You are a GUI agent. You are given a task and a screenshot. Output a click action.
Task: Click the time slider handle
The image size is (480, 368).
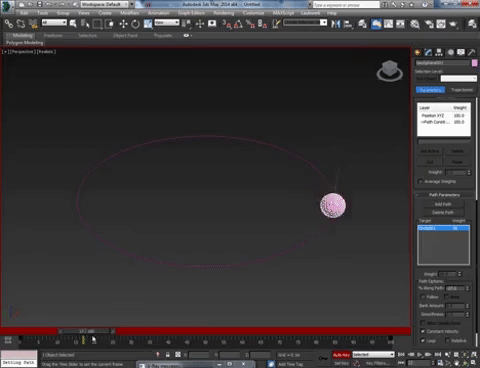click(87, 331)
